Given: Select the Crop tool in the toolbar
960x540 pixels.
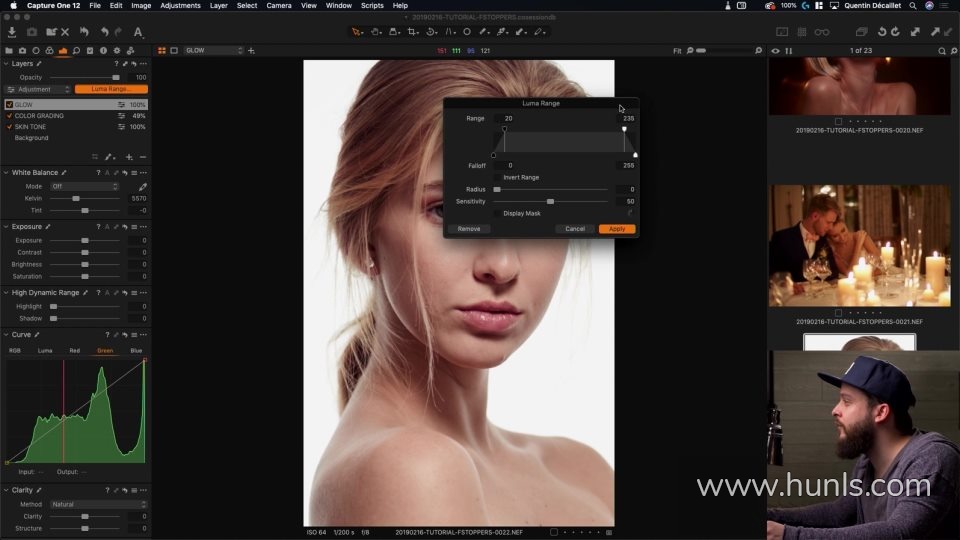Looking at the screenshot, I should [x=411, y=32].
